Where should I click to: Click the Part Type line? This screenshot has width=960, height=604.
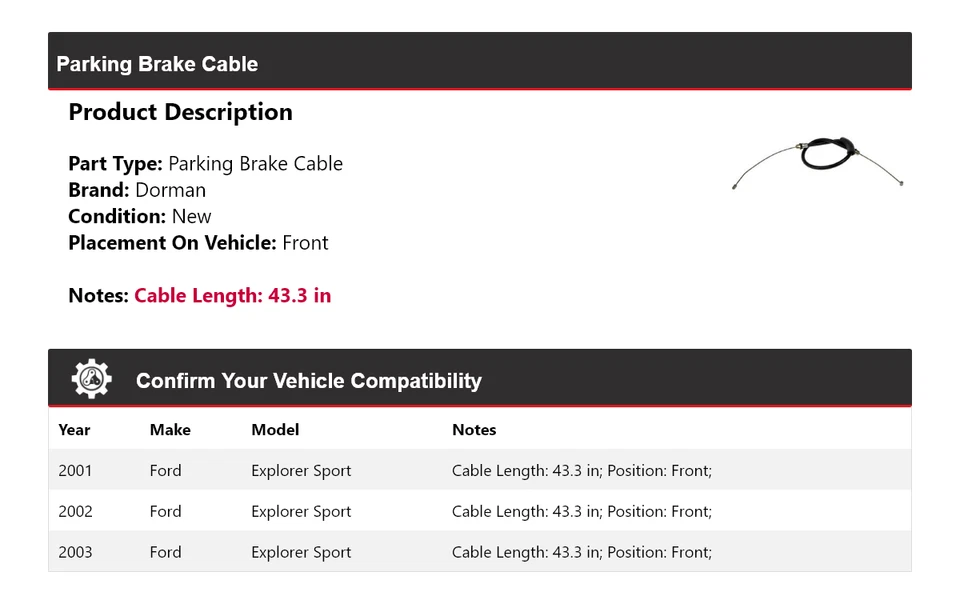tap(205, 164)
